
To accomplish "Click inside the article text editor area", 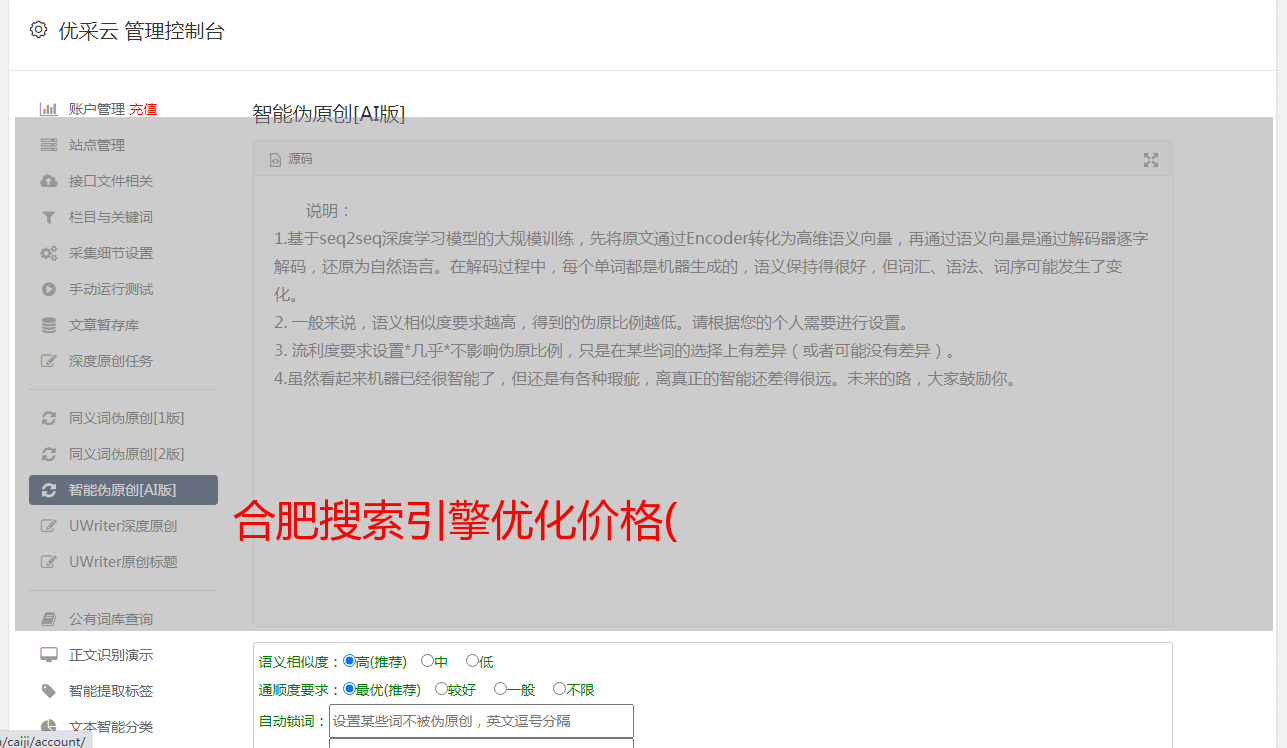I will pyautogui.click(x=712, y=402).
